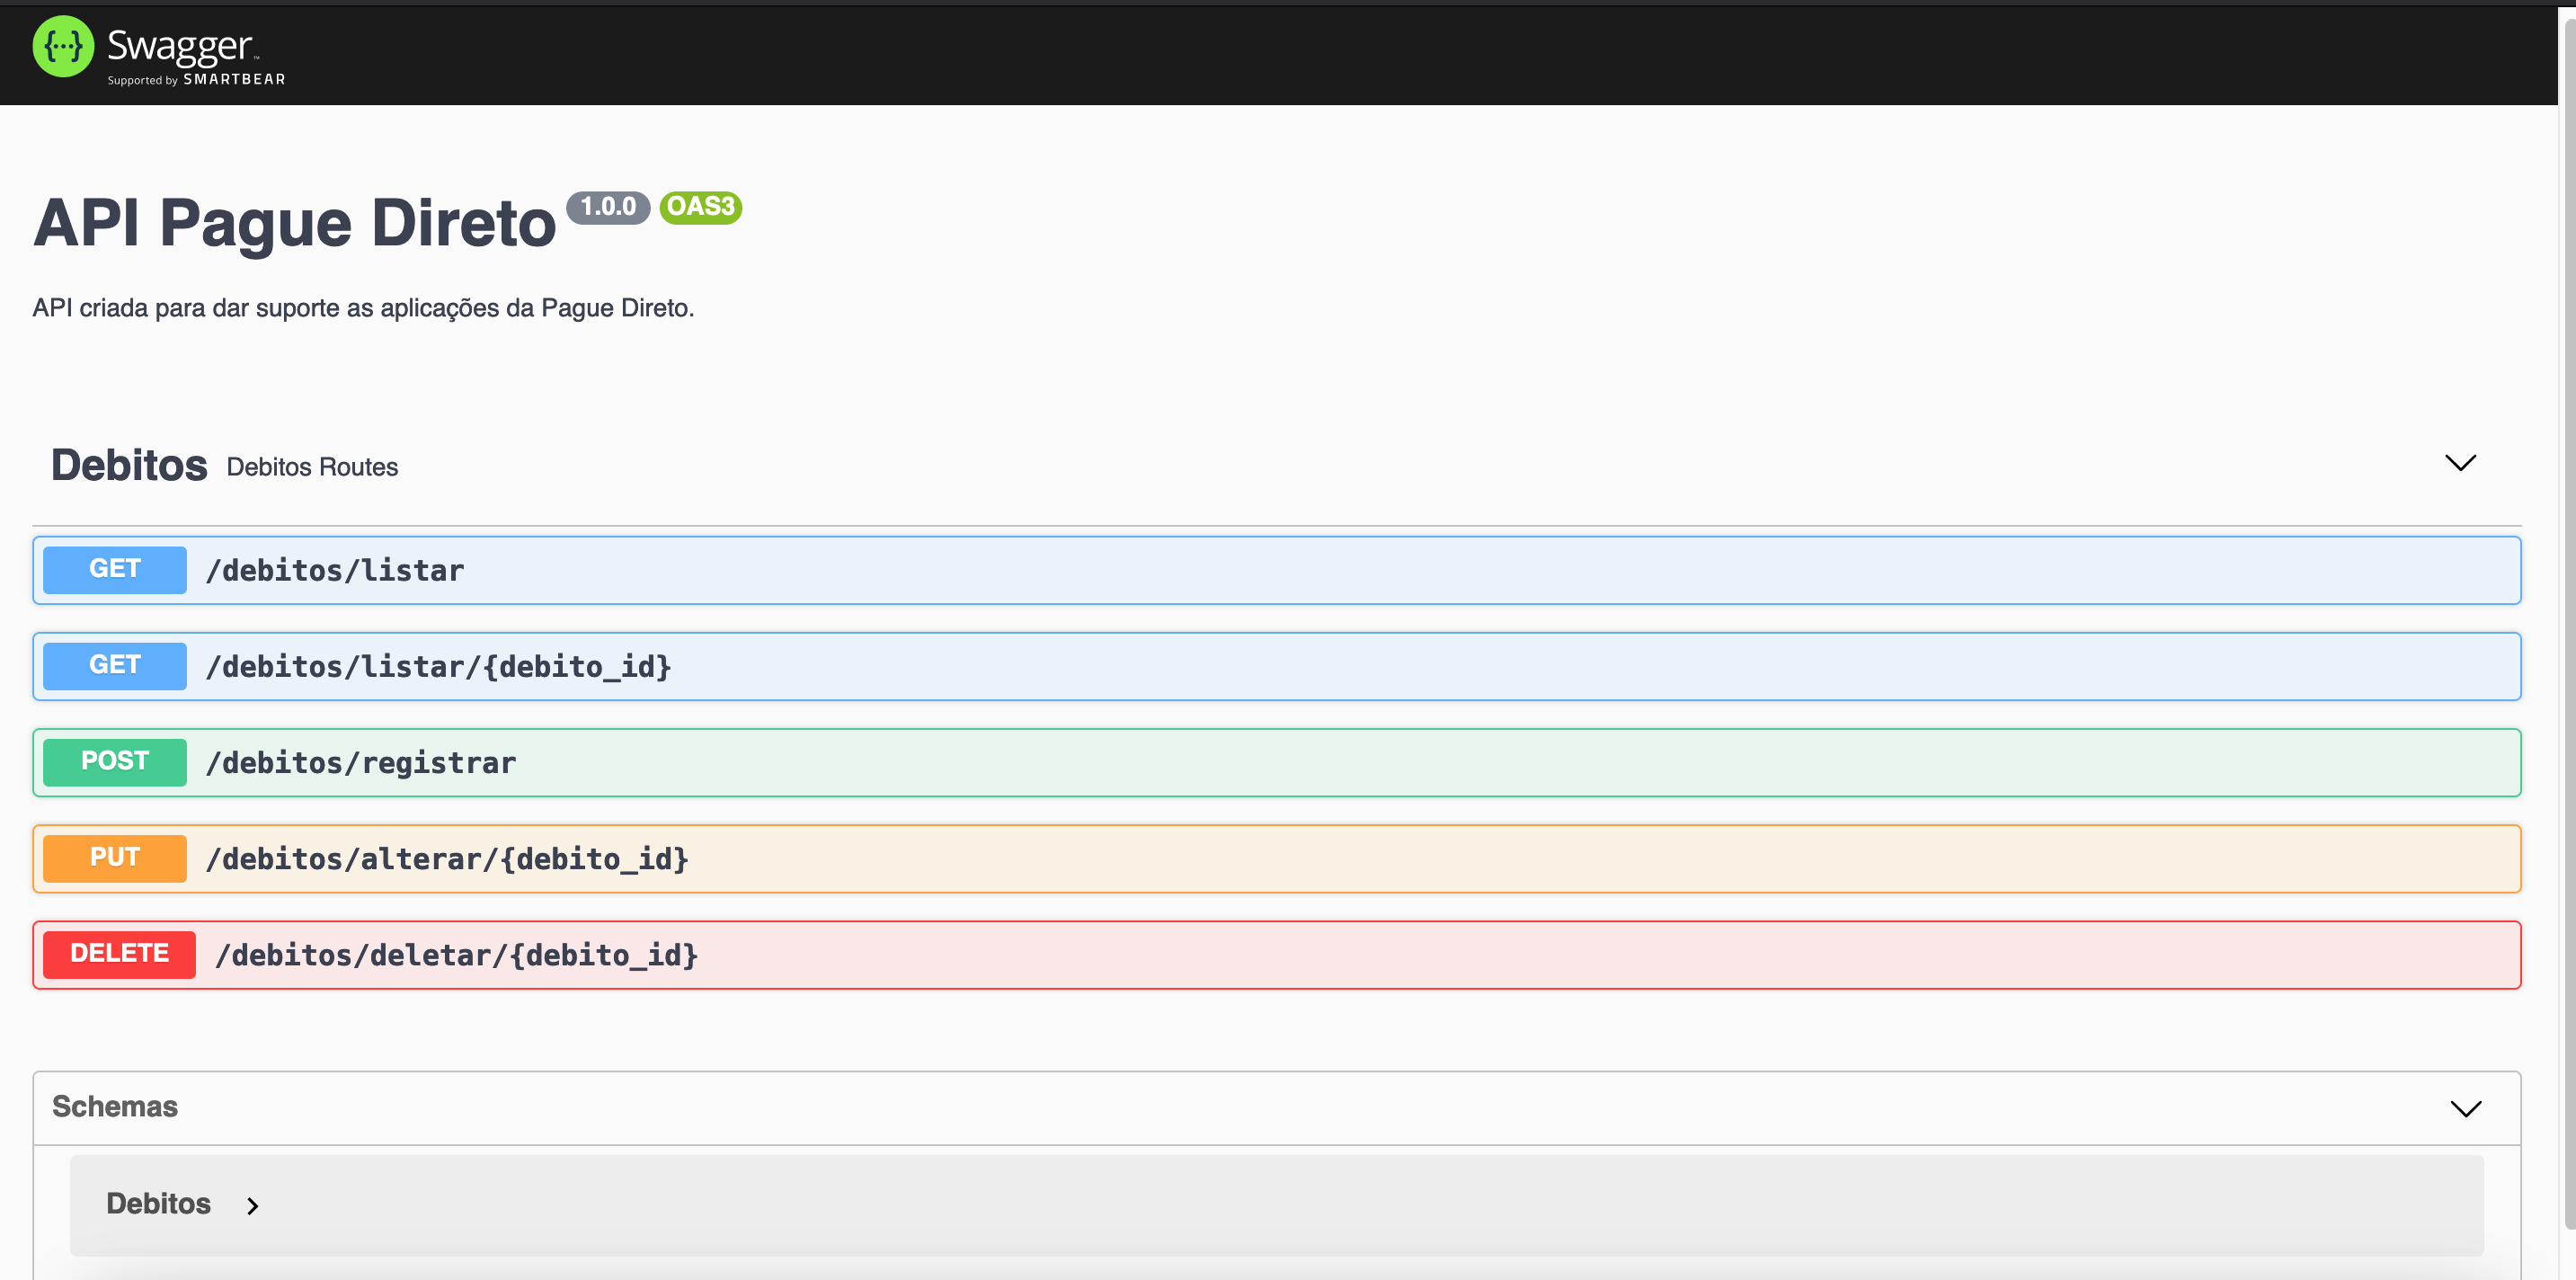The image size is (2576, 1280).
Task: Click the blue GET badge for /debitos/listar
Action: tap(115, 570)
